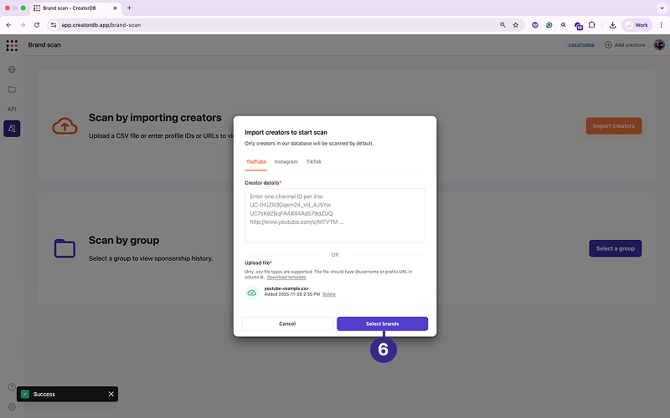Reload the page in the browser

point(37,24)
